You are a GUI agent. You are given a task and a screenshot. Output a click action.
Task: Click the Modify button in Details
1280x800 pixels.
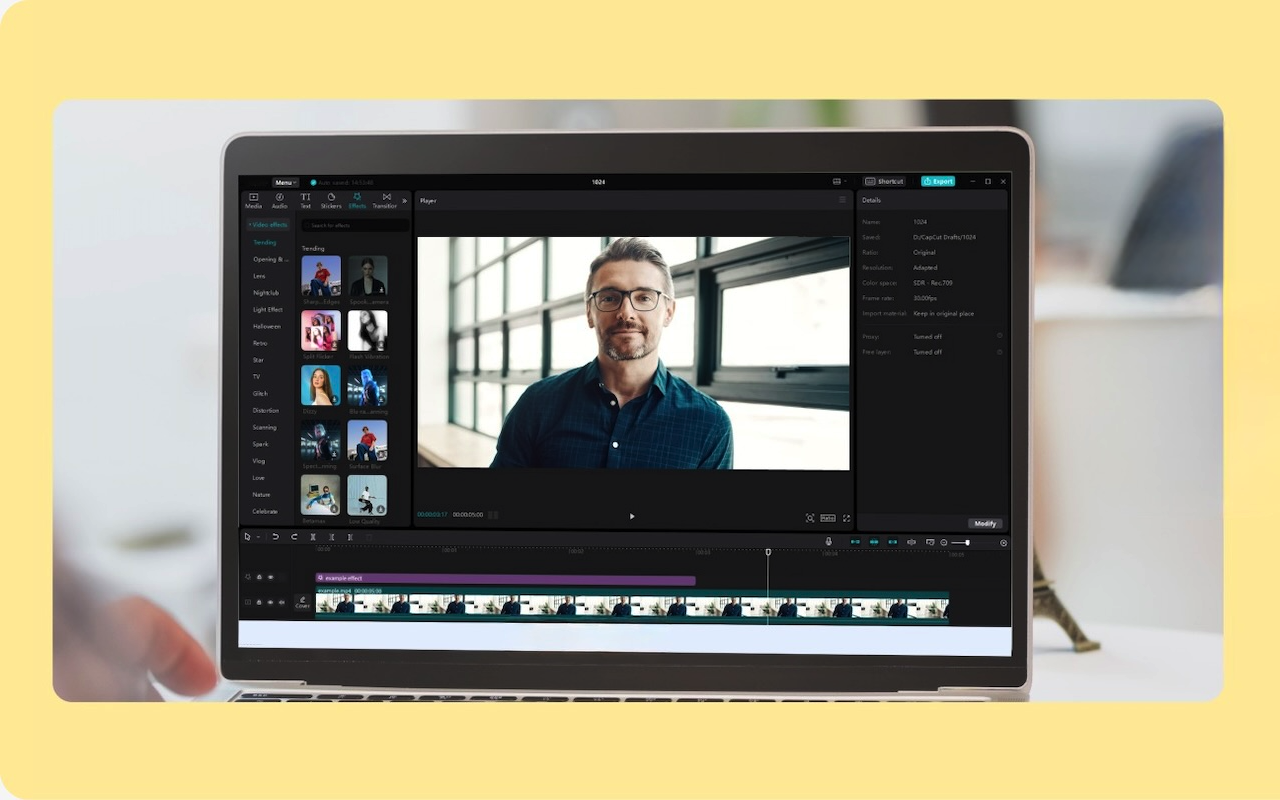(x=985, y=523)
